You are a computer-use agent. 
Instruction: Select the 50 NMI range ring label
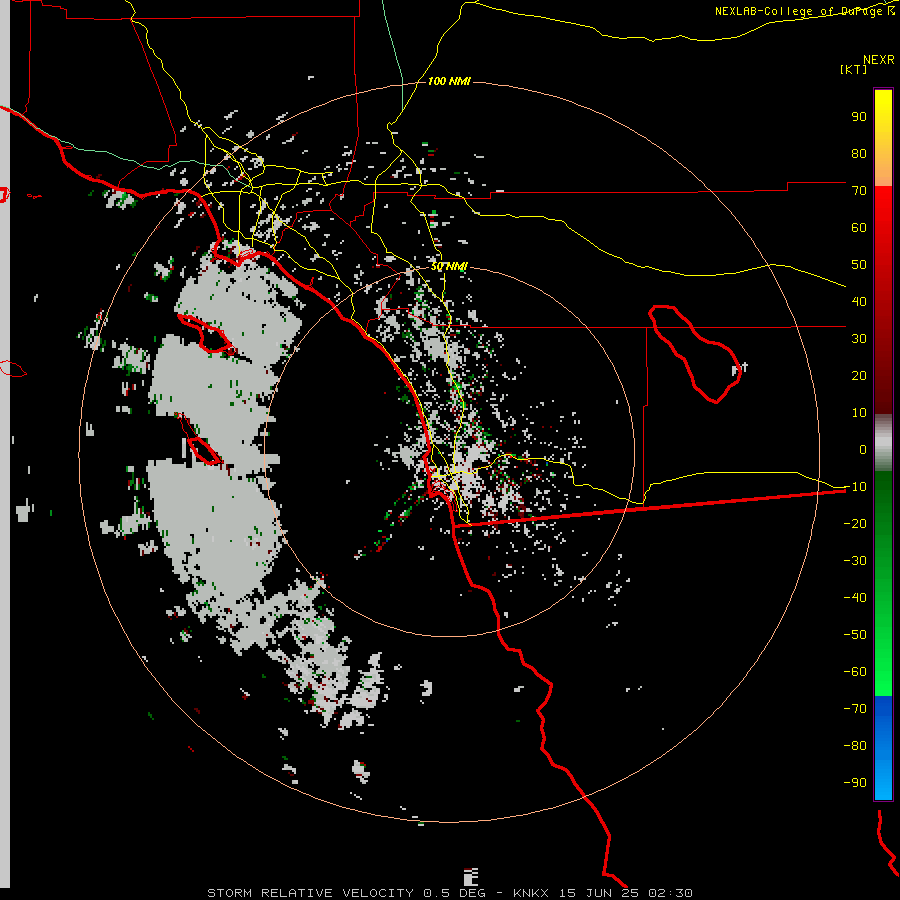pos(449,266)
